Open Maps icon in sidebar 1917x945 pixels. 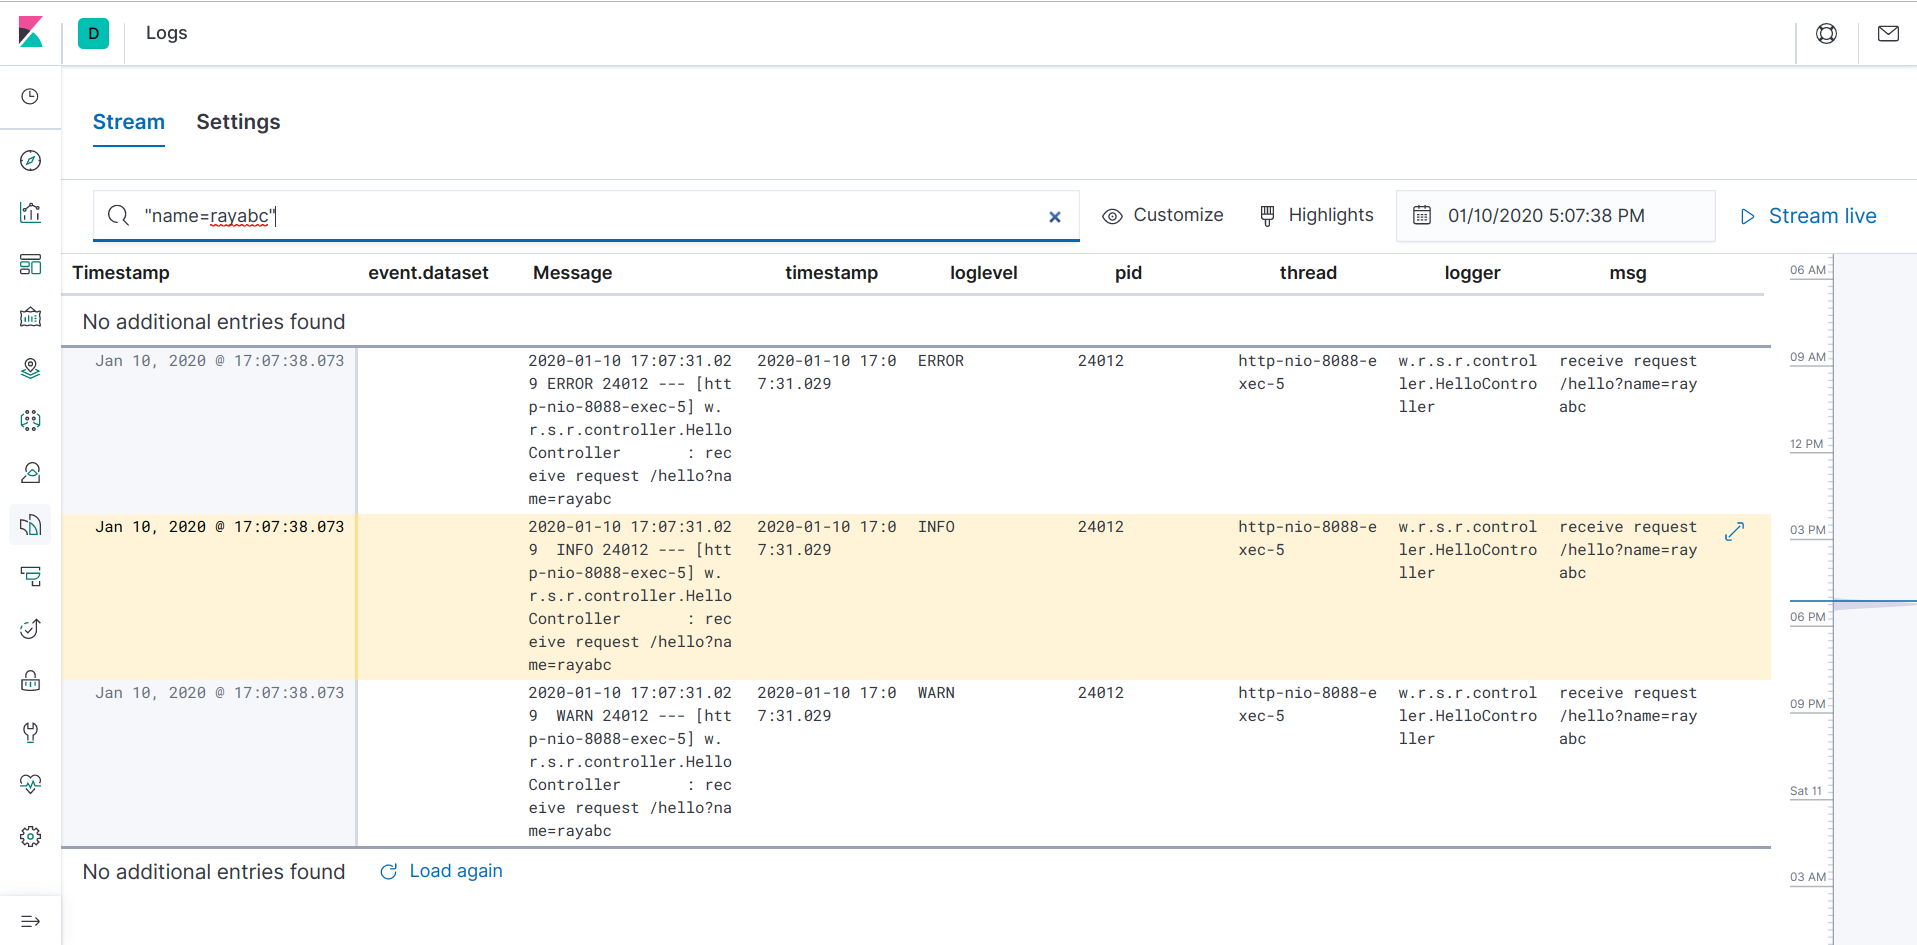click(31, 369)
